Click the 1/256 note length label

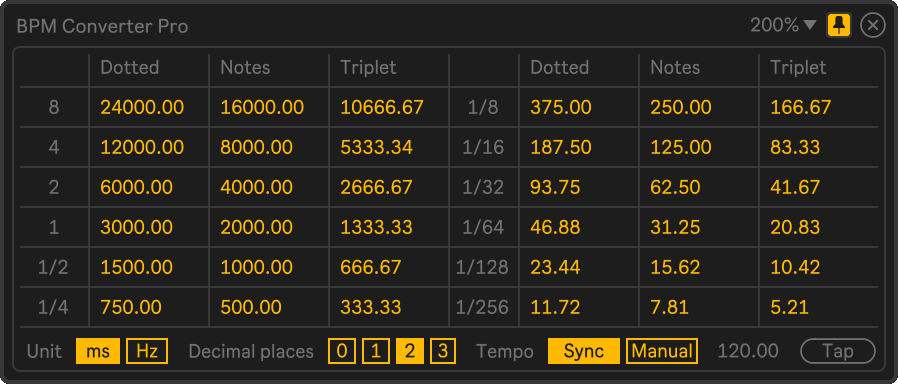pos(482,307)
